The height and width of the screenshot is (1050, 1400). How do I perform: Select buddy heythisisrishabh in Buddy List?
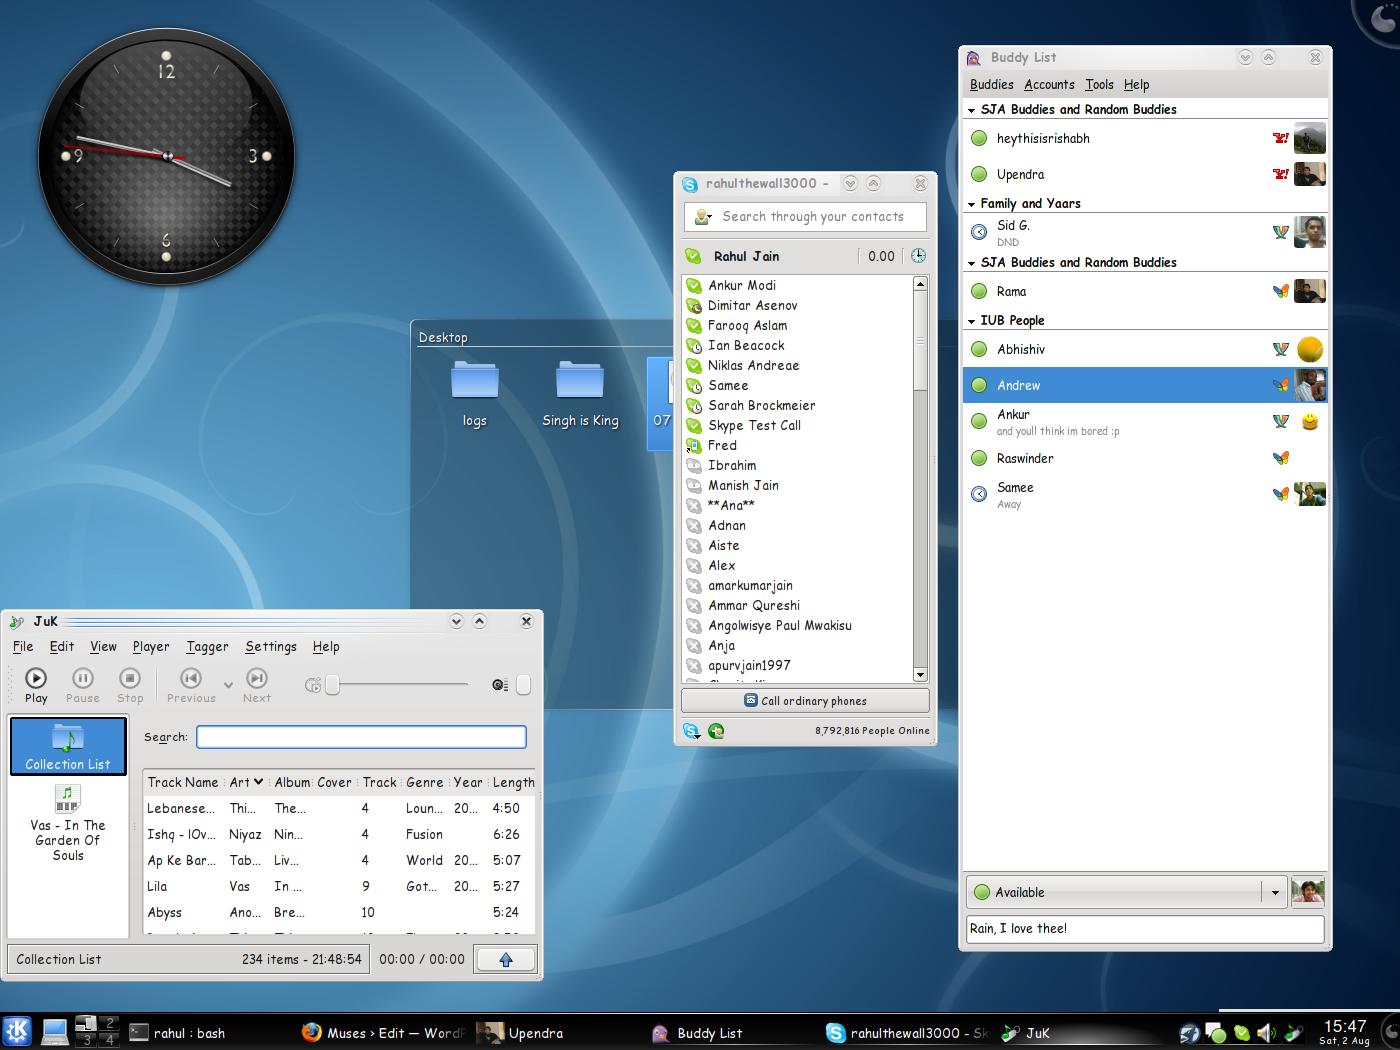[x=1145, y=139]
